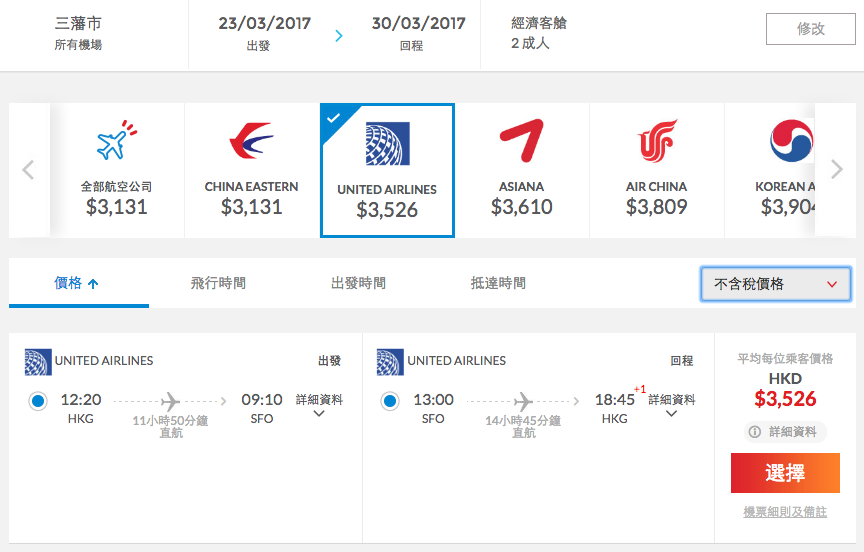Image resolution: width=864 pixels, height=552 pixels.
Task: Click 全部航空公司 price $3,131
Action: pyautogui.click(x=116, y=207)
